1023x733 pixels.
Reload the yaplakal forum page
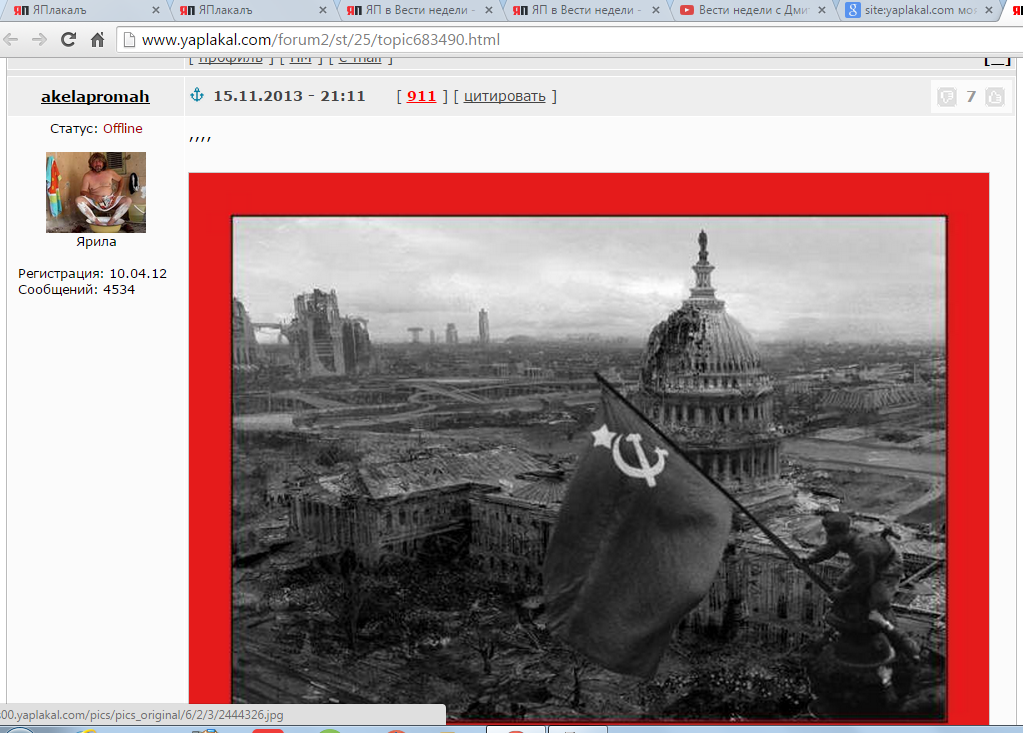(68, 40)
